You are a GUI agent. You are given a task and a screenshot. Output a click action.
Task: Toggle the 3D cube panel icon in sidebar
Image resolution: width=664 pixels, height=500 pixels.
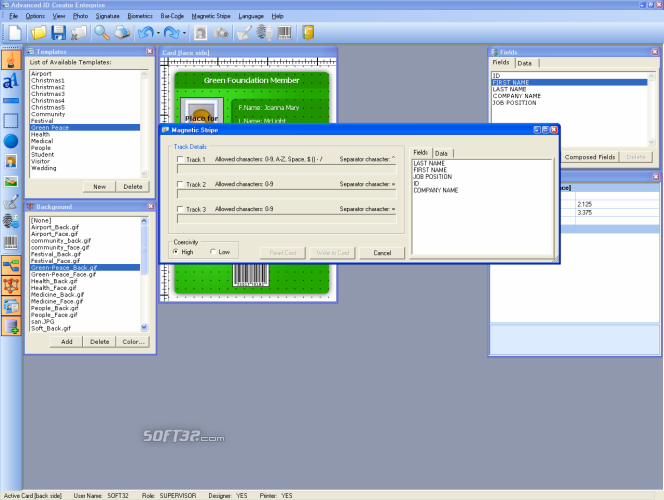tap(11, 286)
